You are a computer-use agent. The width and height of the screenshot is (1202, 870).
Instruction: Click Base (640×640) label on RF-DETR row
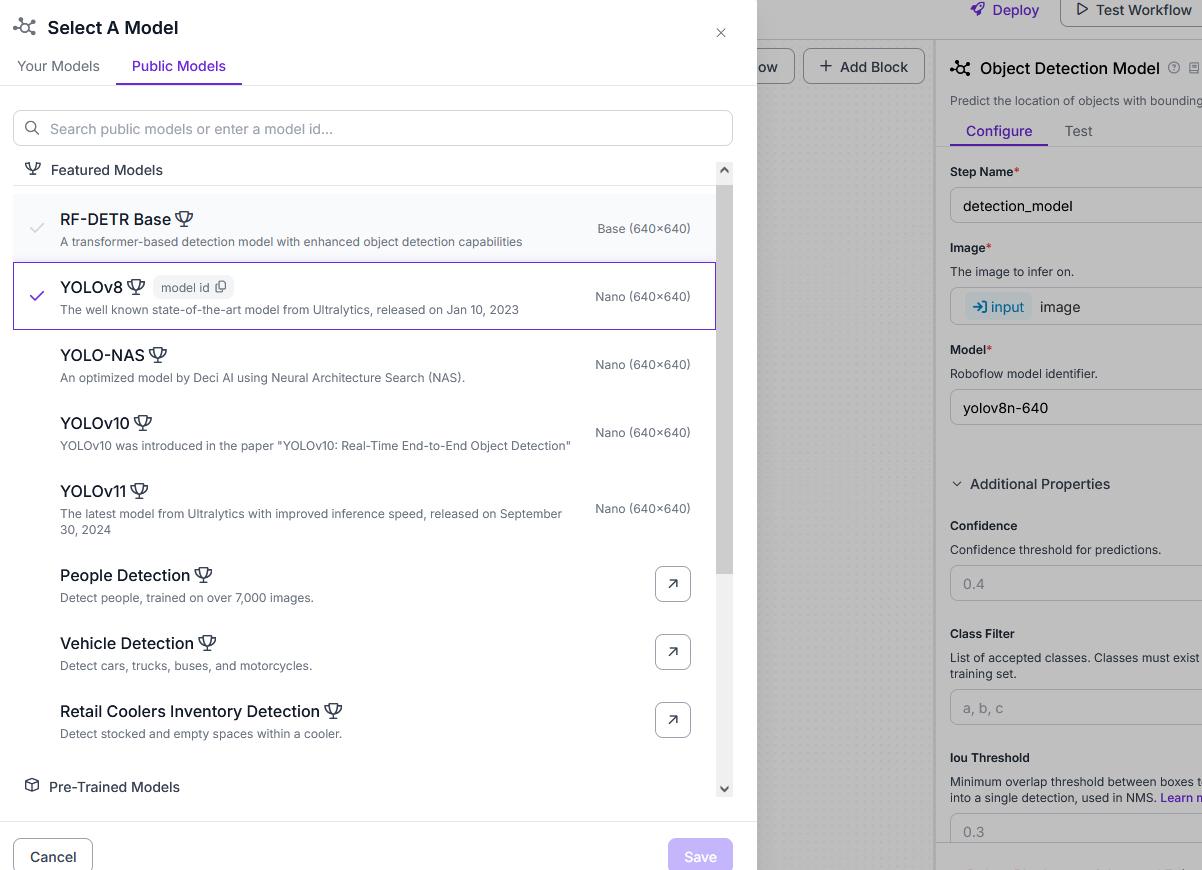pos(644,228)
